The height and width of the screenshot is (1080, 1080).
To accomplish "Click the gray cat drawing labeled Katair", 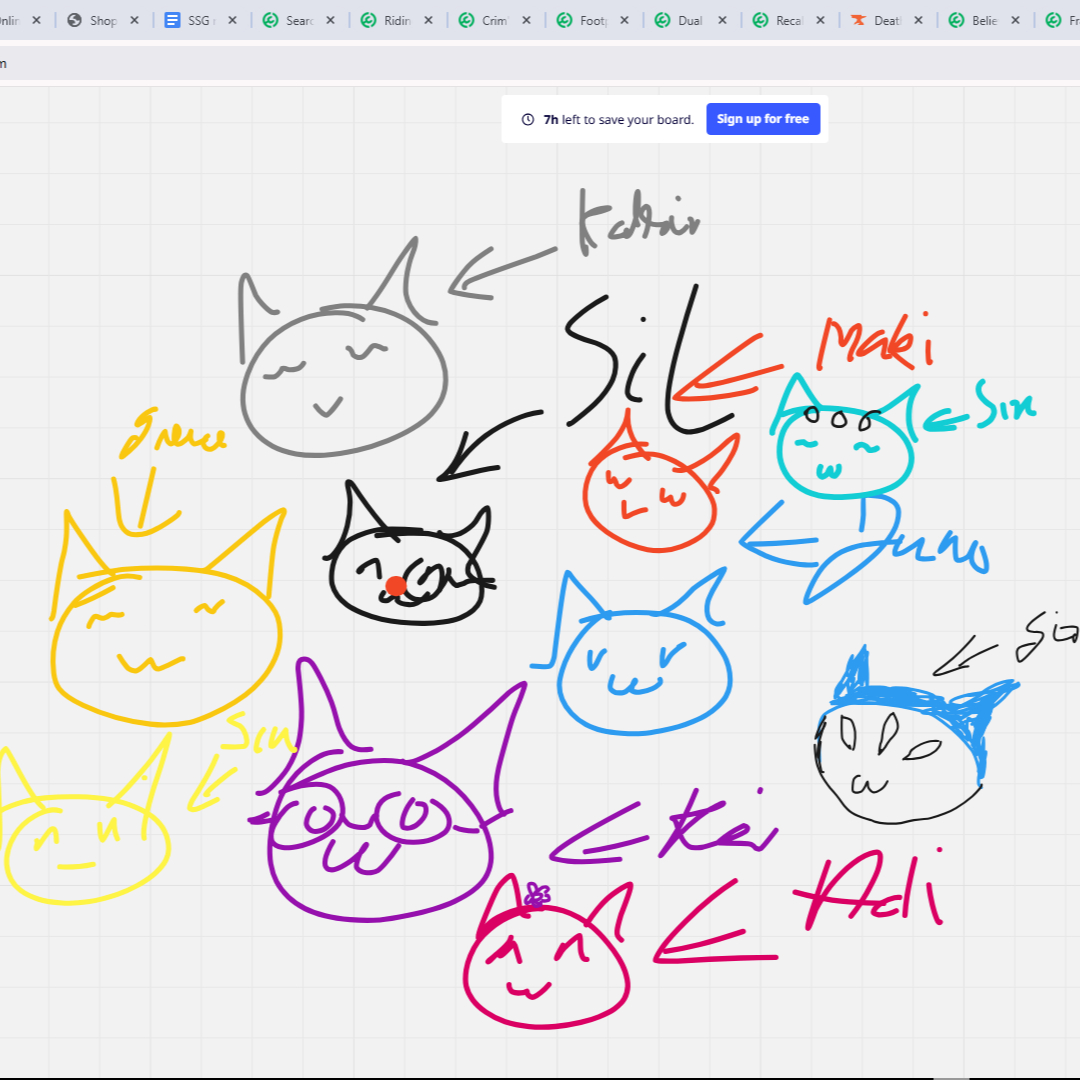I will pos(343,375).
